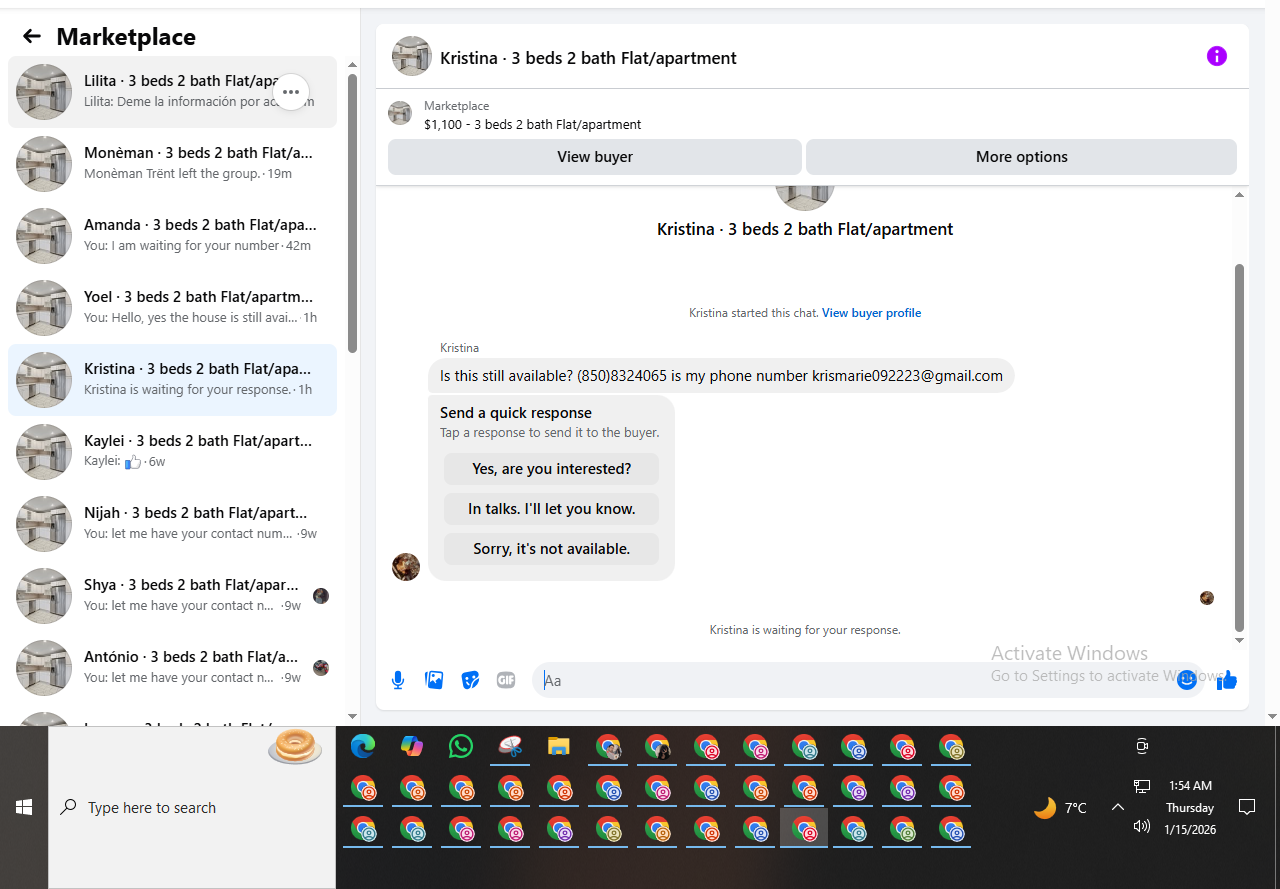Open the purple conversation information icon

[1217, 56]
